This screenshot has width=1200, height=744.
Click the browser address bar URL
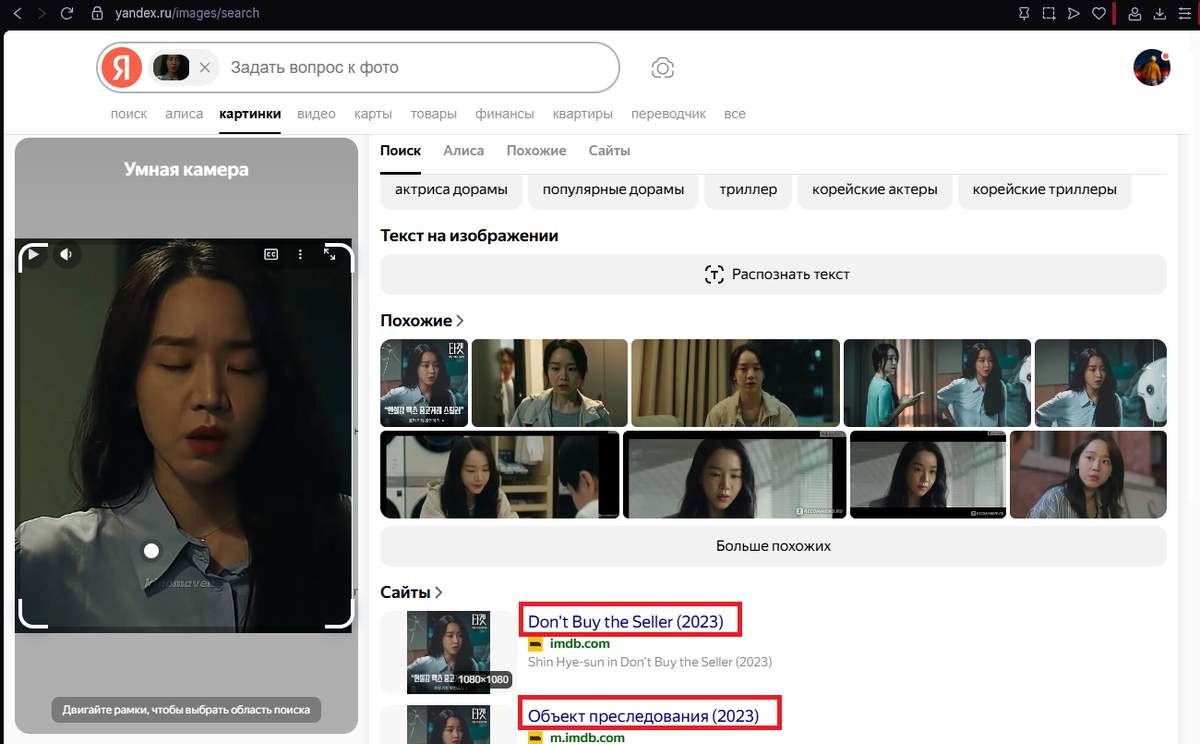[185, 14]
